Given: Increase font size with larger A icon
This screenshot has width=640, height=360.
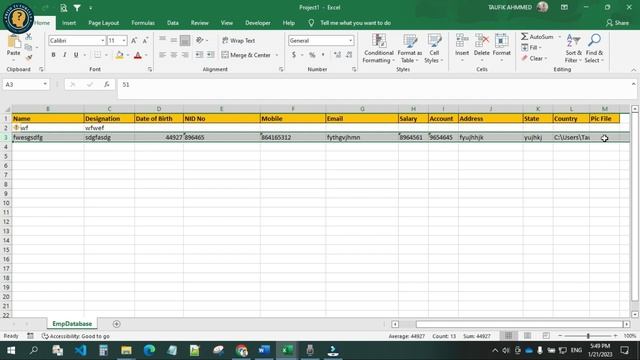Looking at the screenshot, I should coord(134,40).
